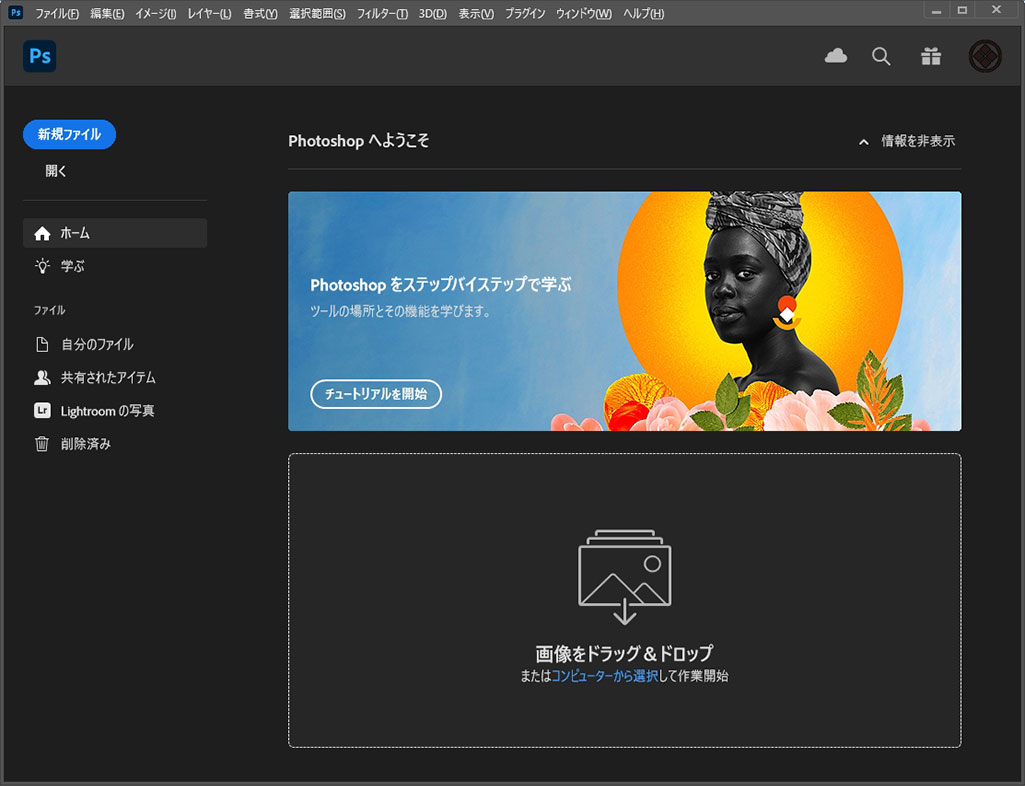Open Lightroom の写真 via its Lr icon
The image size is (1025, 786).
click(x=42, y=410)
